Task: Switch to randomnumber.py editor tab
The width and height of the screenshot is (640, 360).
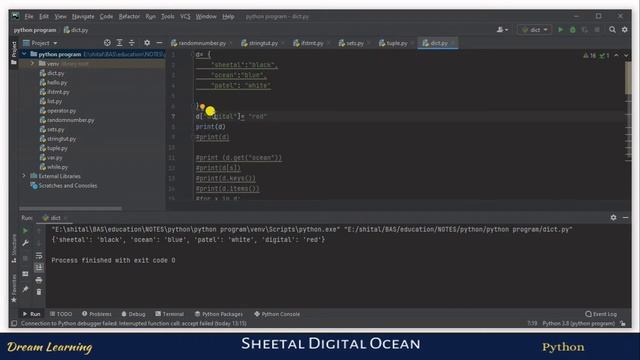Action: (202, 43)
